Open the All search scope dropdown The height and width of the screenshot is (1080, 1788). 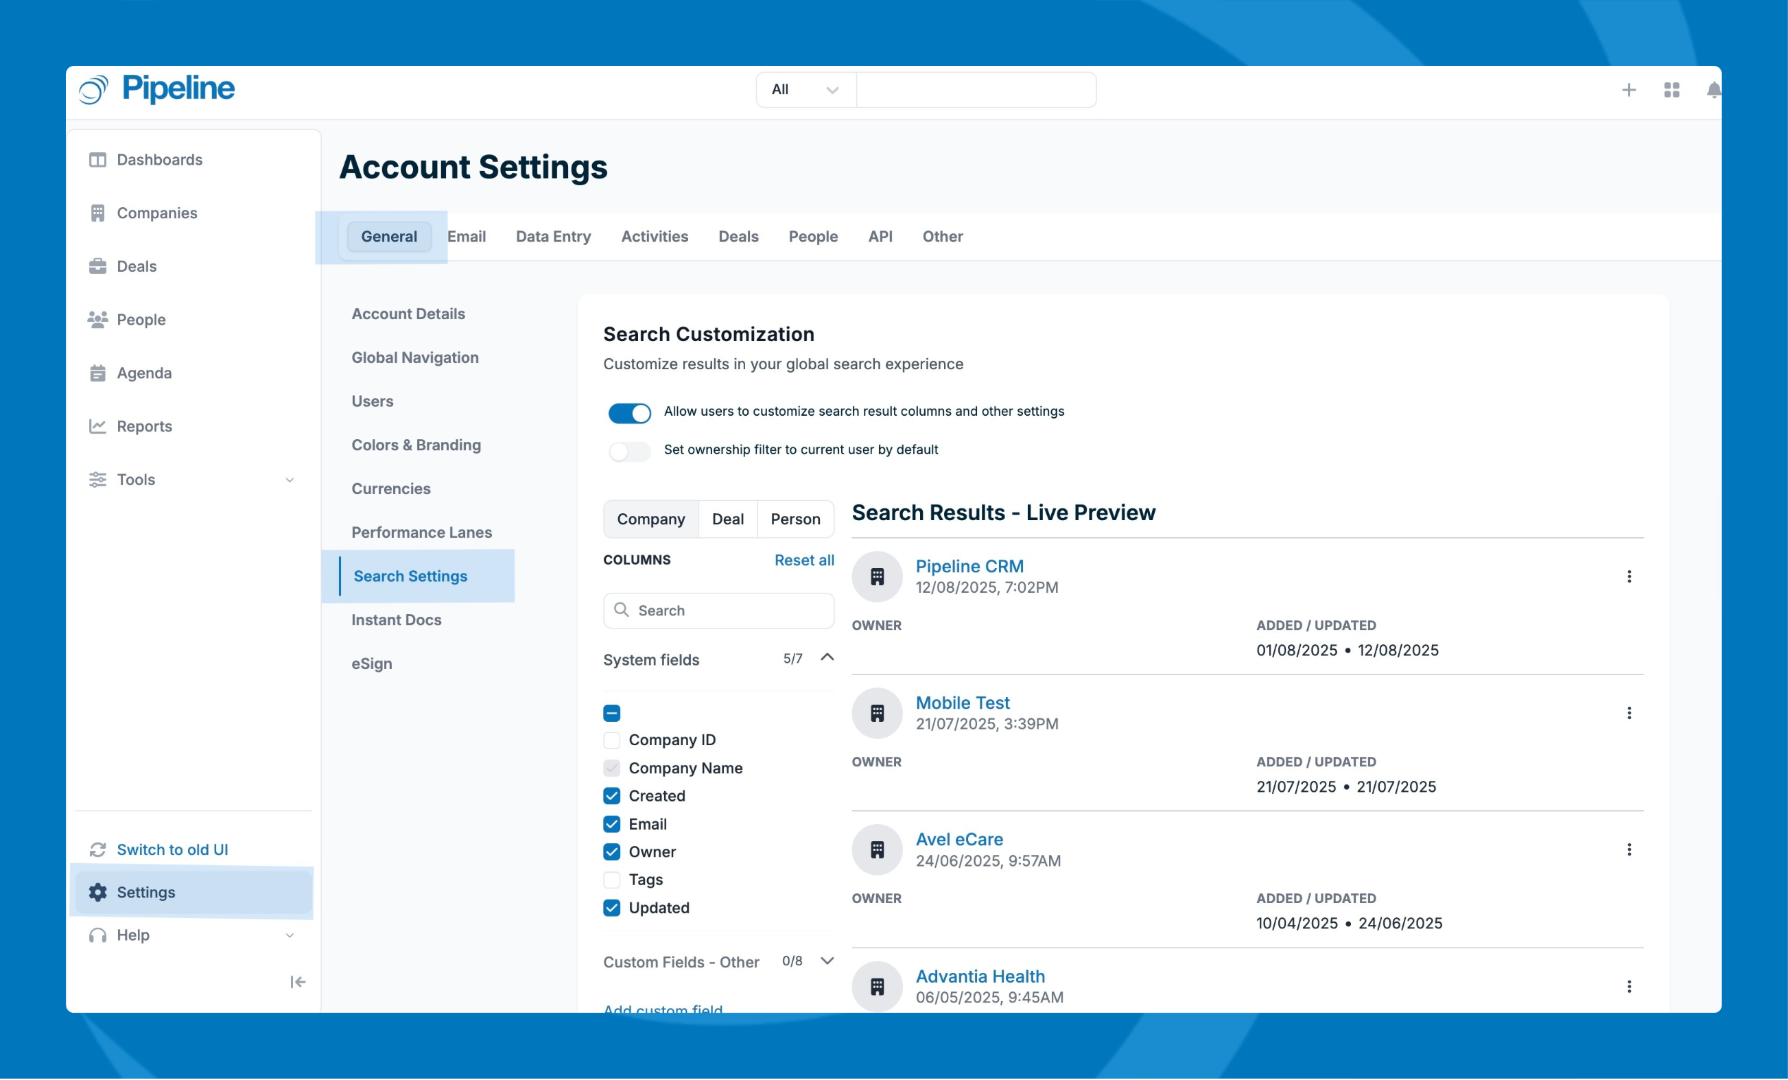coord(806,90)
